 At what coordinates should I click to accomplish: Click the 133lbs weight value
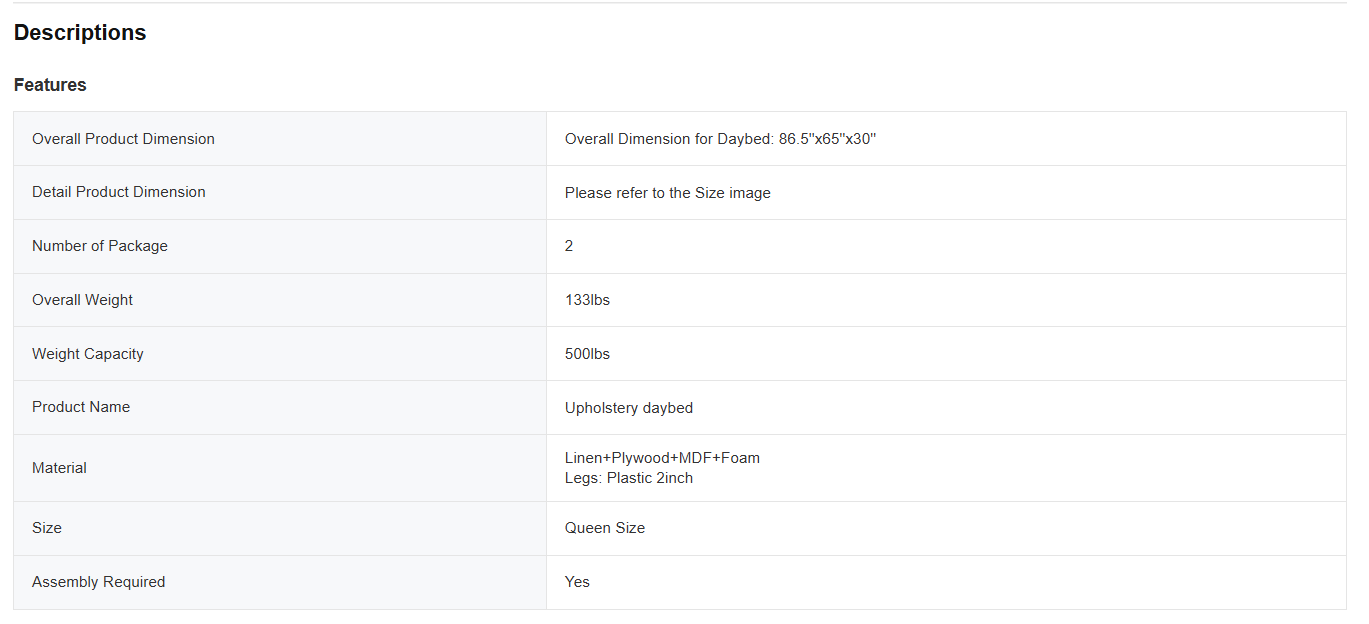[587, 300]
